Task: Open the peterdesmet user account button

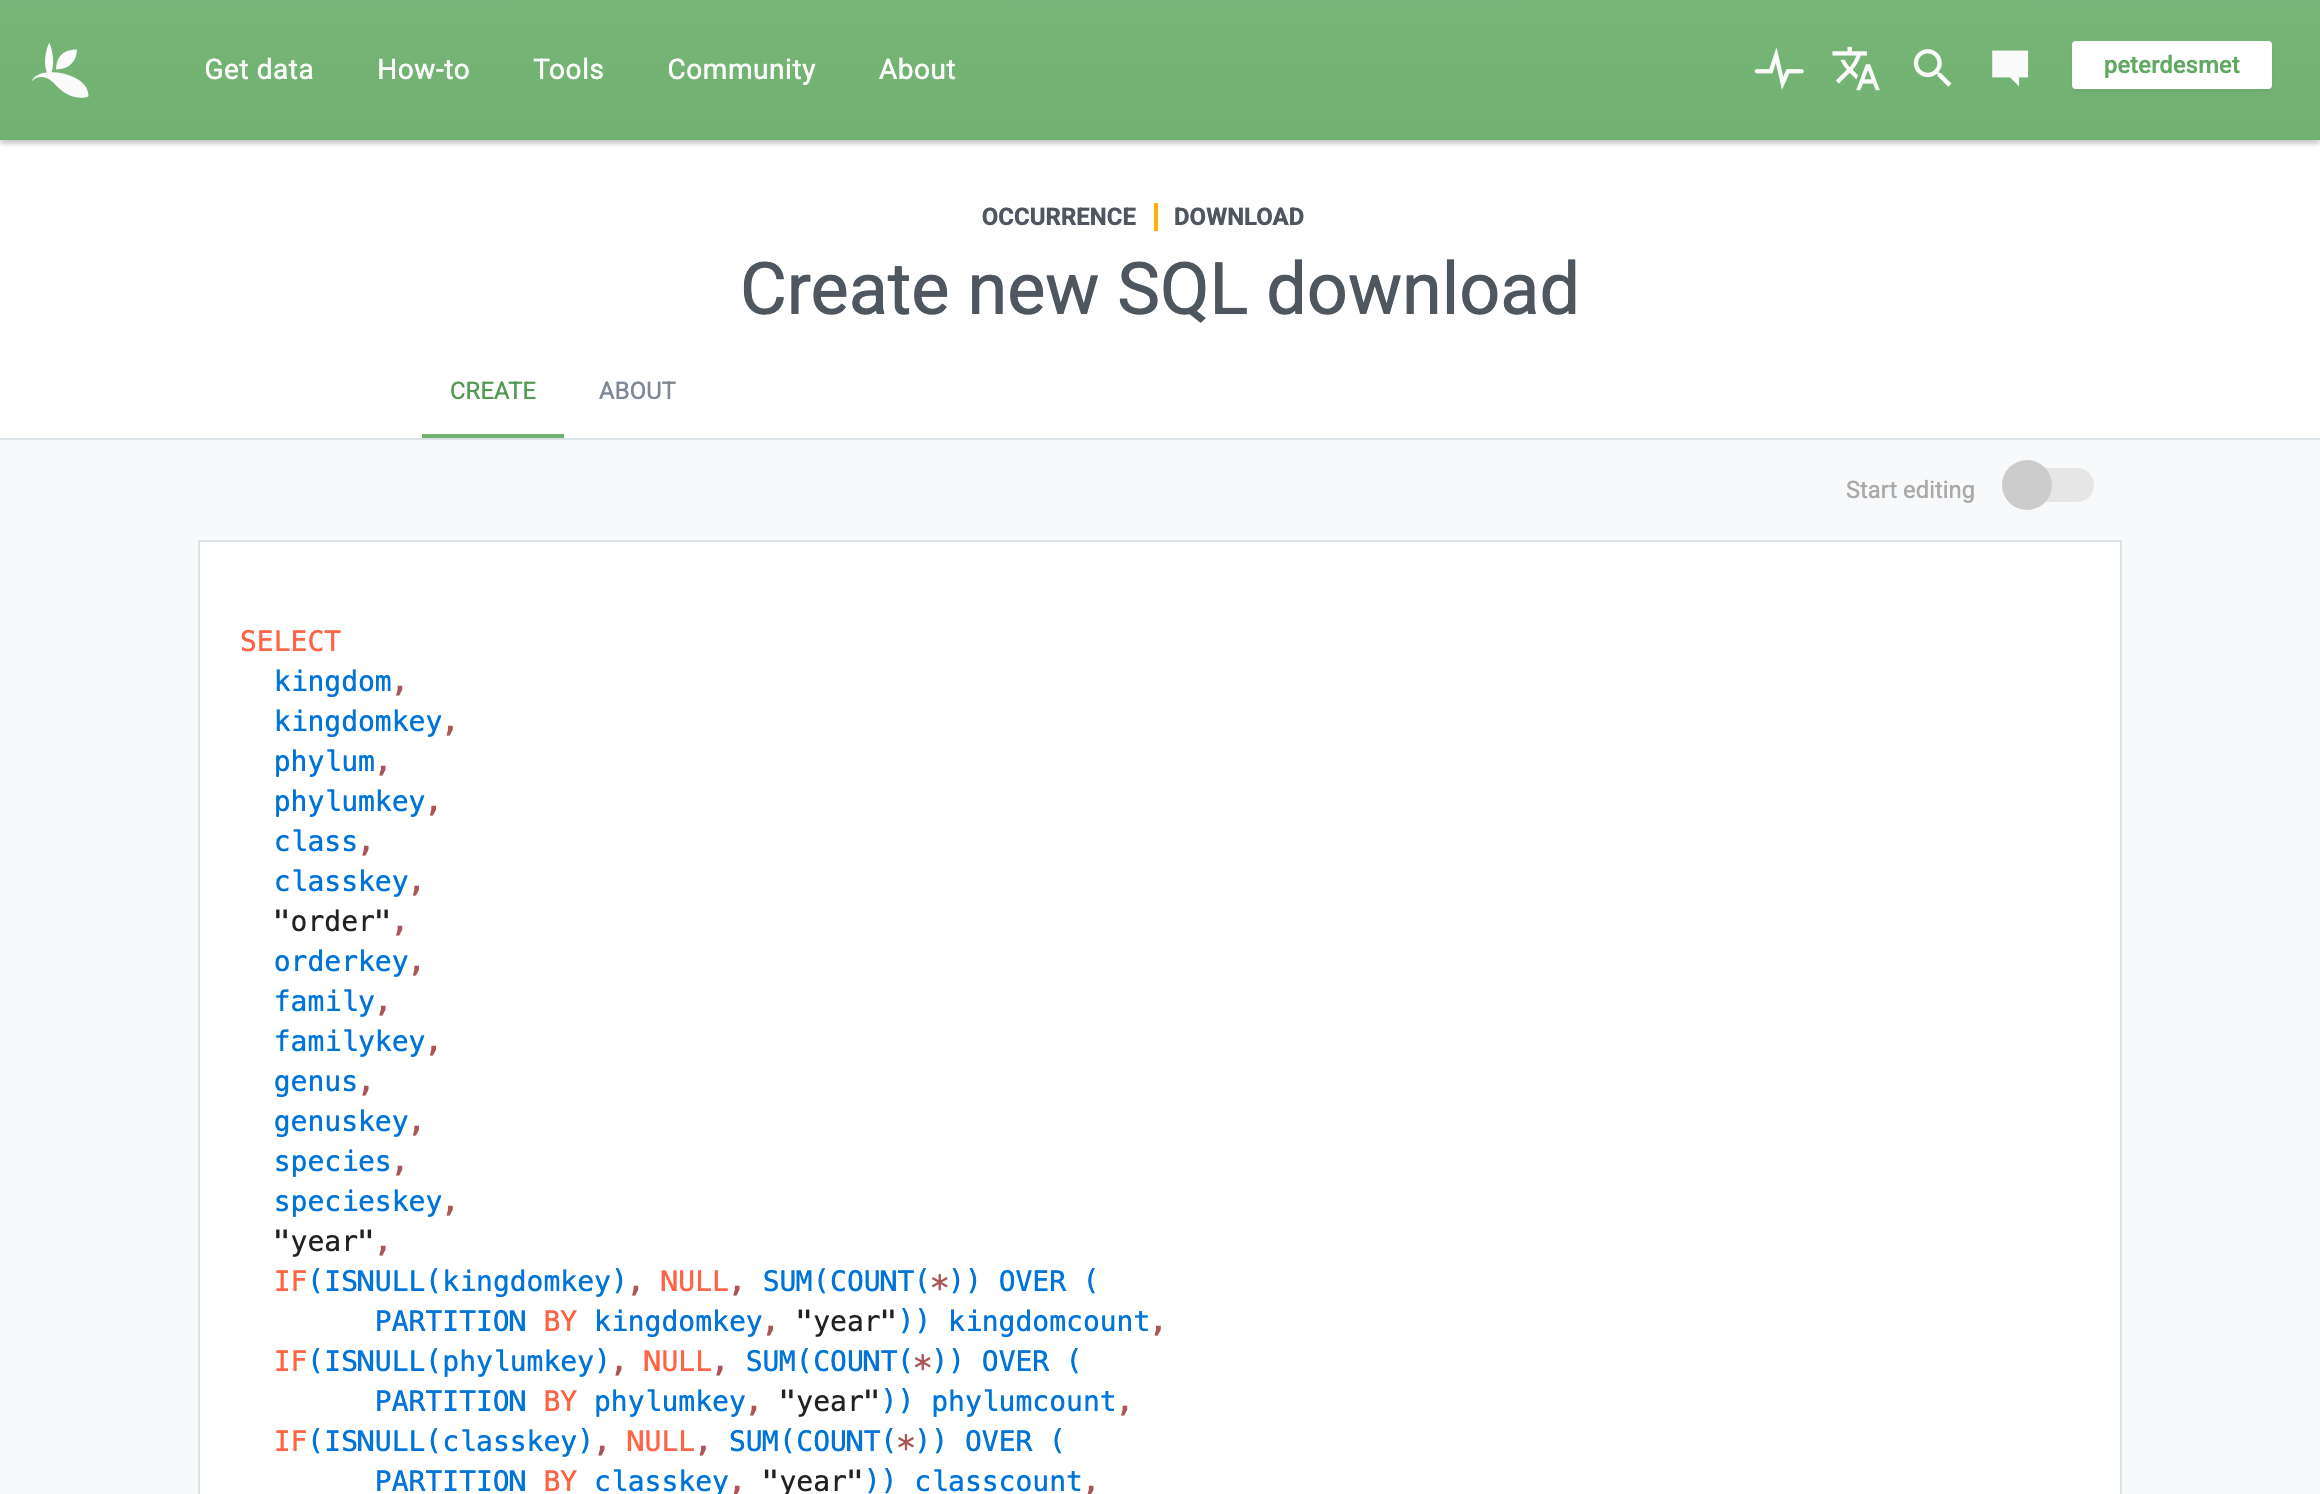Action: coord(2171,65)
